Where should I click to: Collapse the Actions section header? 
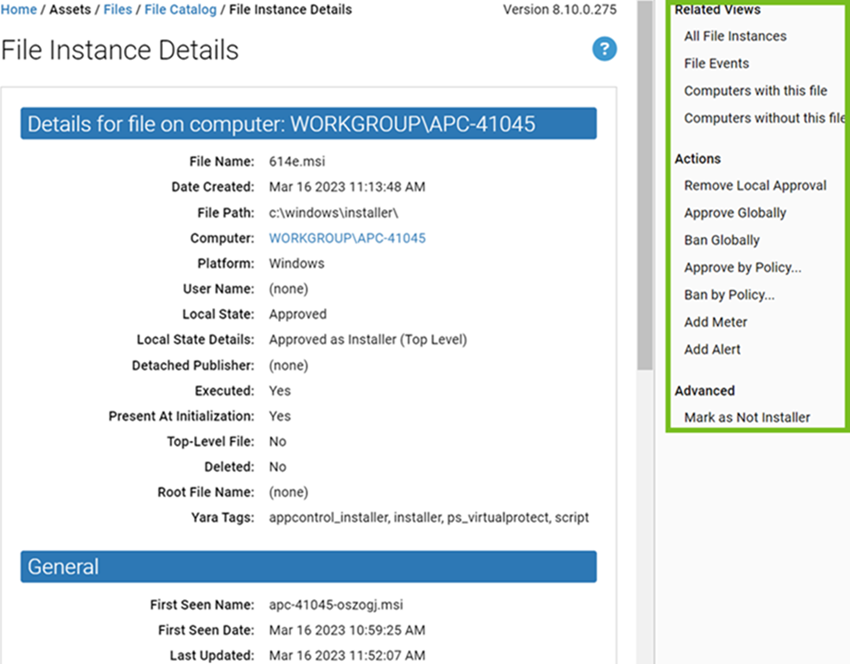(697, 158)
